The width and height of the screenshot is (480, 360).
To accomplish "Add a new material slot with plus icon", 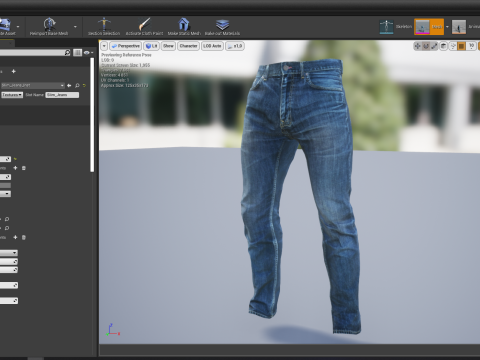I will pyautogui.click(x=14, y=71).
